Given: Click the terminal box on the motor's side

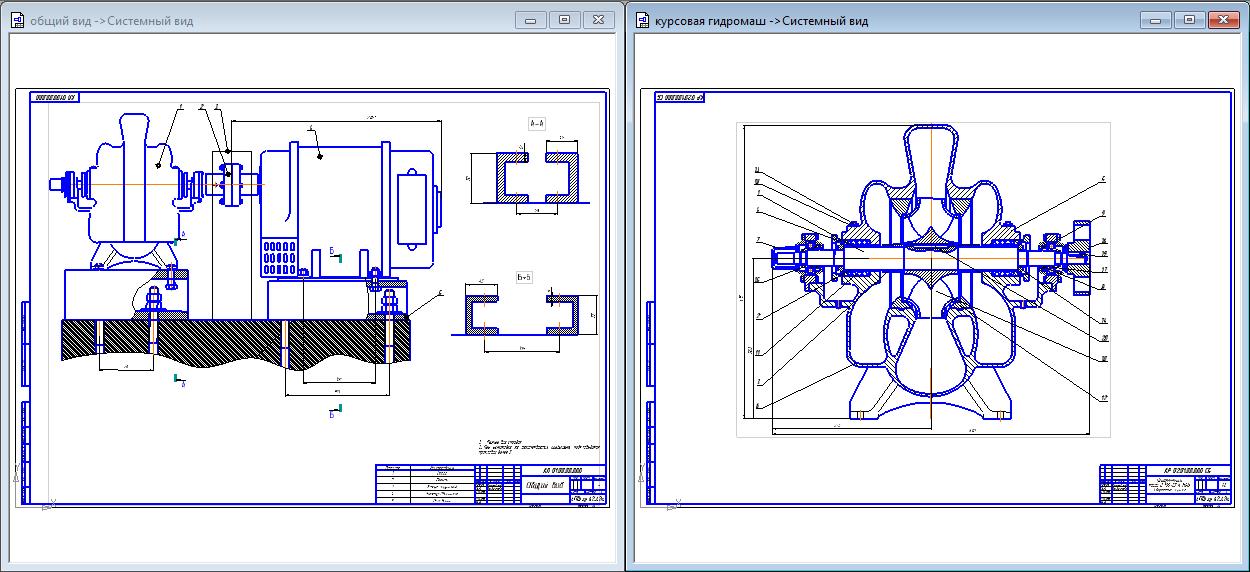Looking at the screenshot, I should 410,208.
